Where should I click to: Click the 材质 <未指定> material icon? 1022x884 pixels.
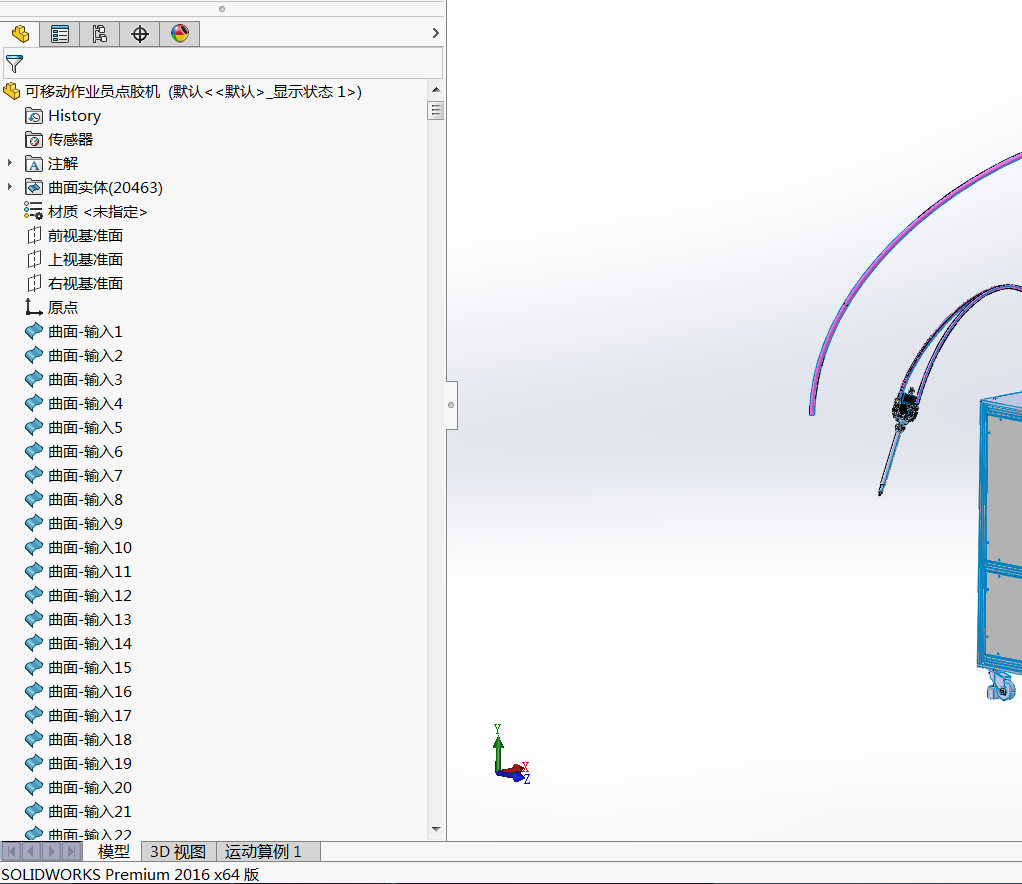34,211
